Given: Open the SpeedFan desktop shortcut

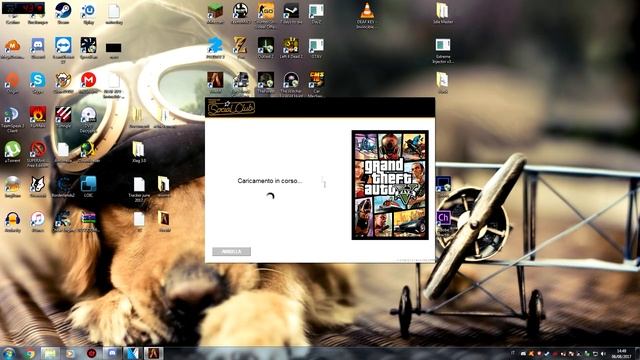Looking at the screenshot, I should (x=89, y=48).
